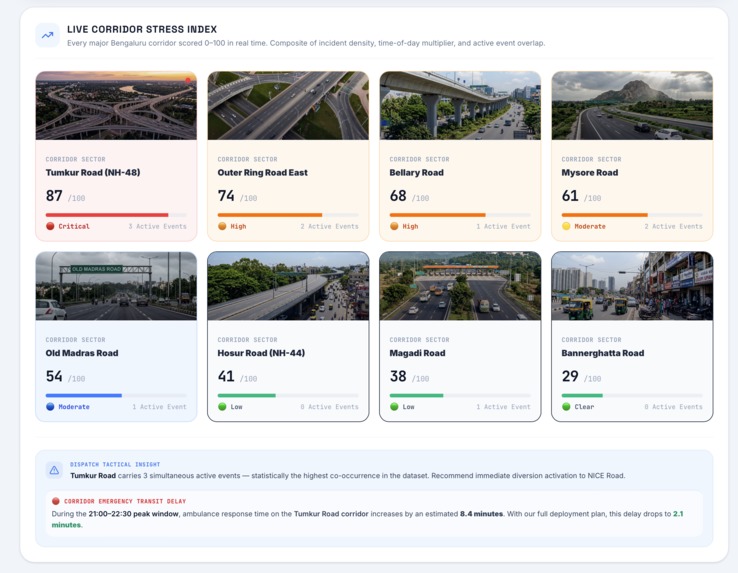738x573 pixels.
Task: Click the Live Corridor Stress Index heading
Action: 142,29
